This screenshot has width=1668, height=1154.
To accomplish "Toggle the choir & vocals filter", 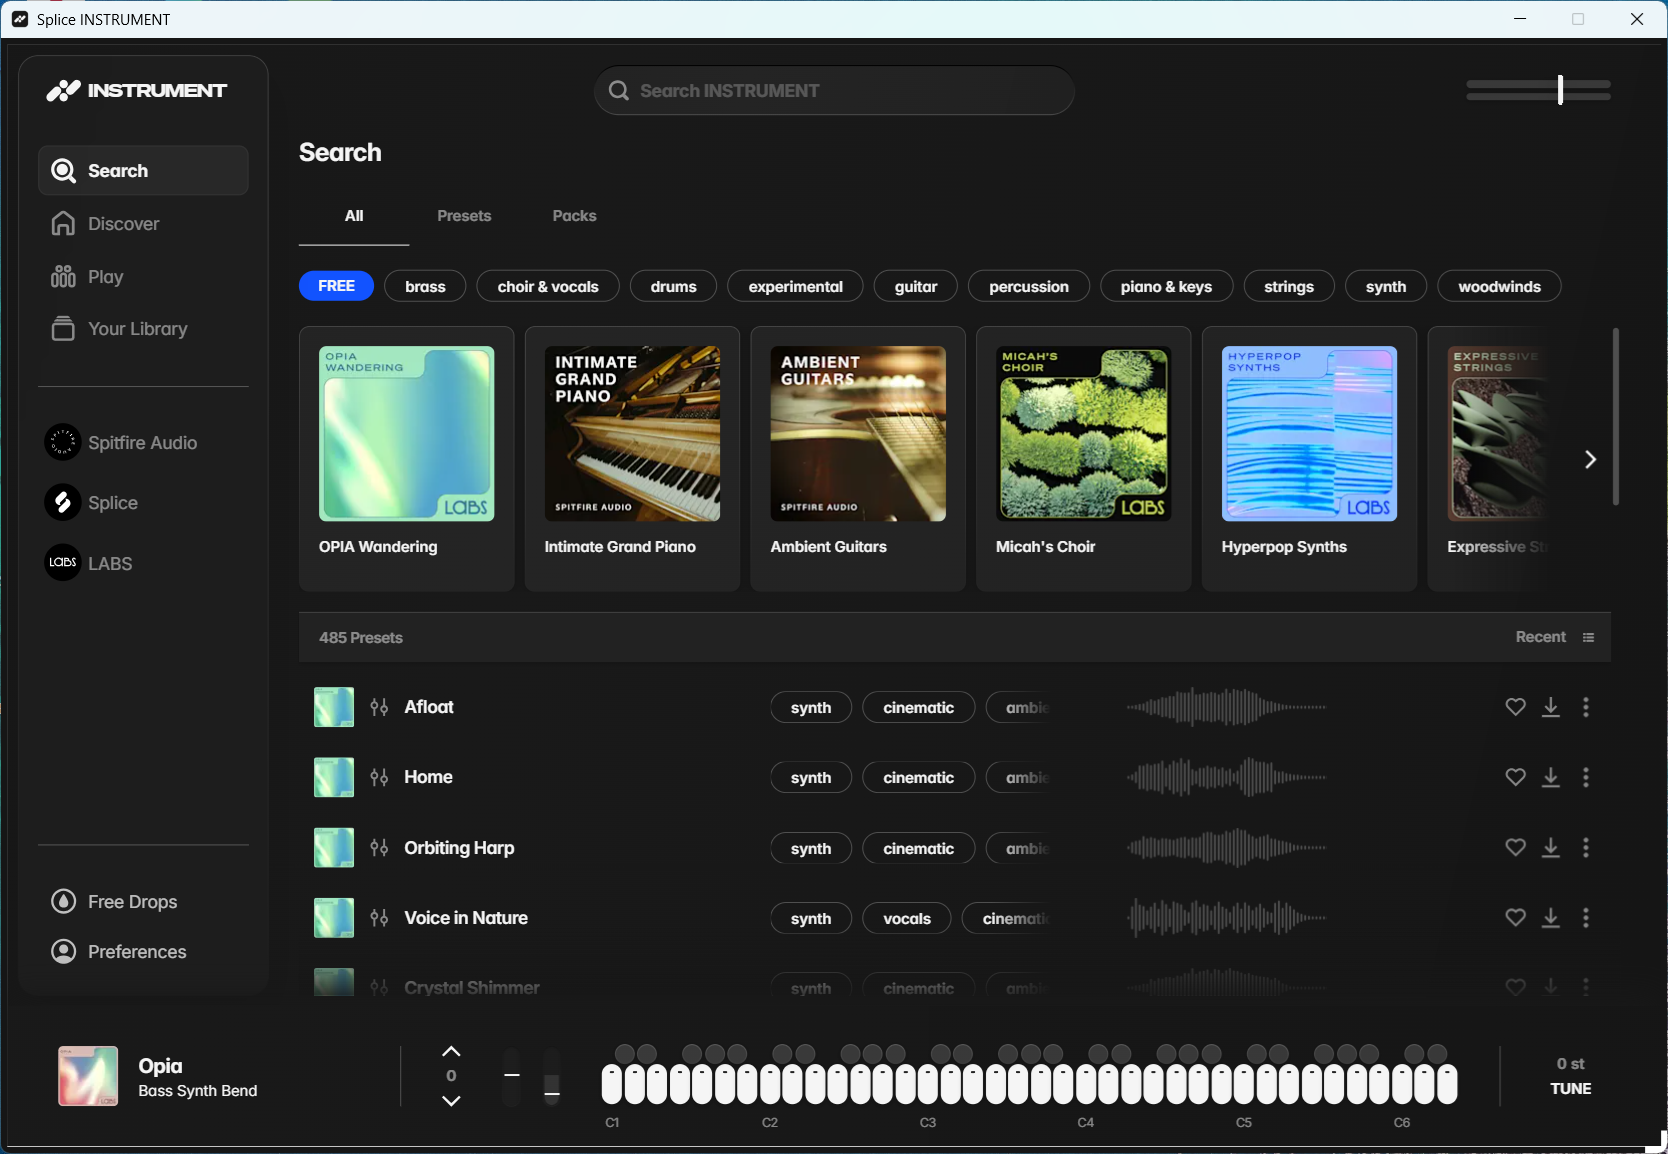I will [548, 286].
